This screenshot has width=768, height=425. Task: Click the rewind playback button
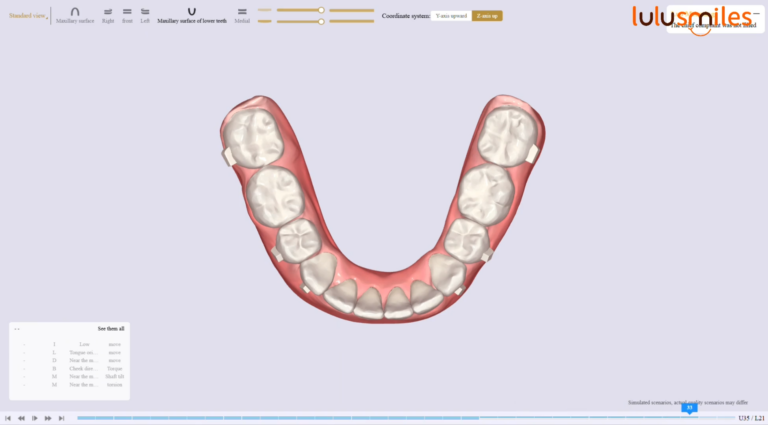(21, 418)
